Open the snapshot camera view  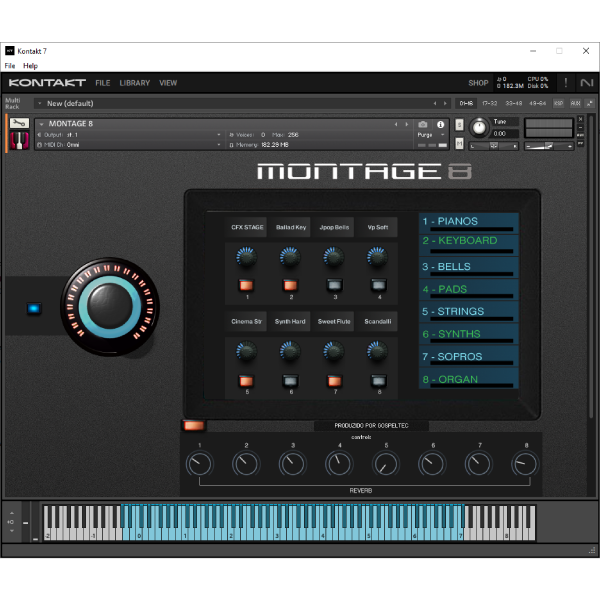coord(422,124)
